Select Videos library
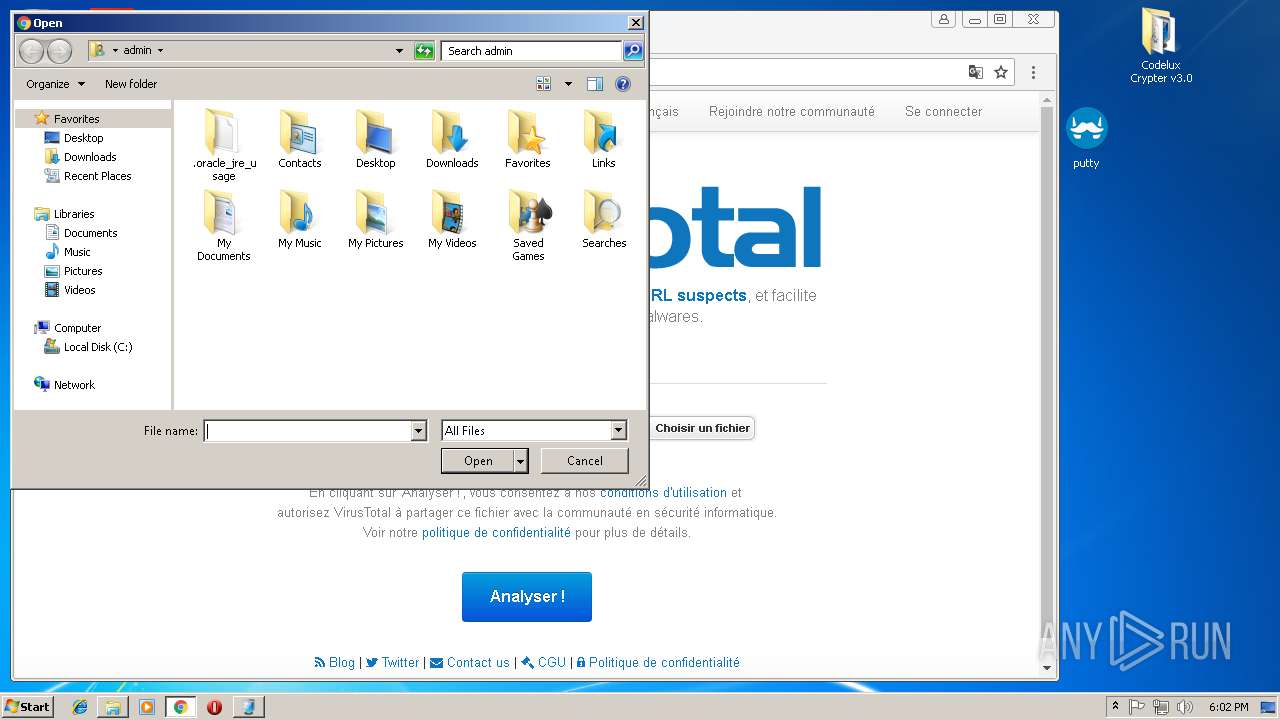Screen dimensions: 1280x720 click(x=79, y=290)
